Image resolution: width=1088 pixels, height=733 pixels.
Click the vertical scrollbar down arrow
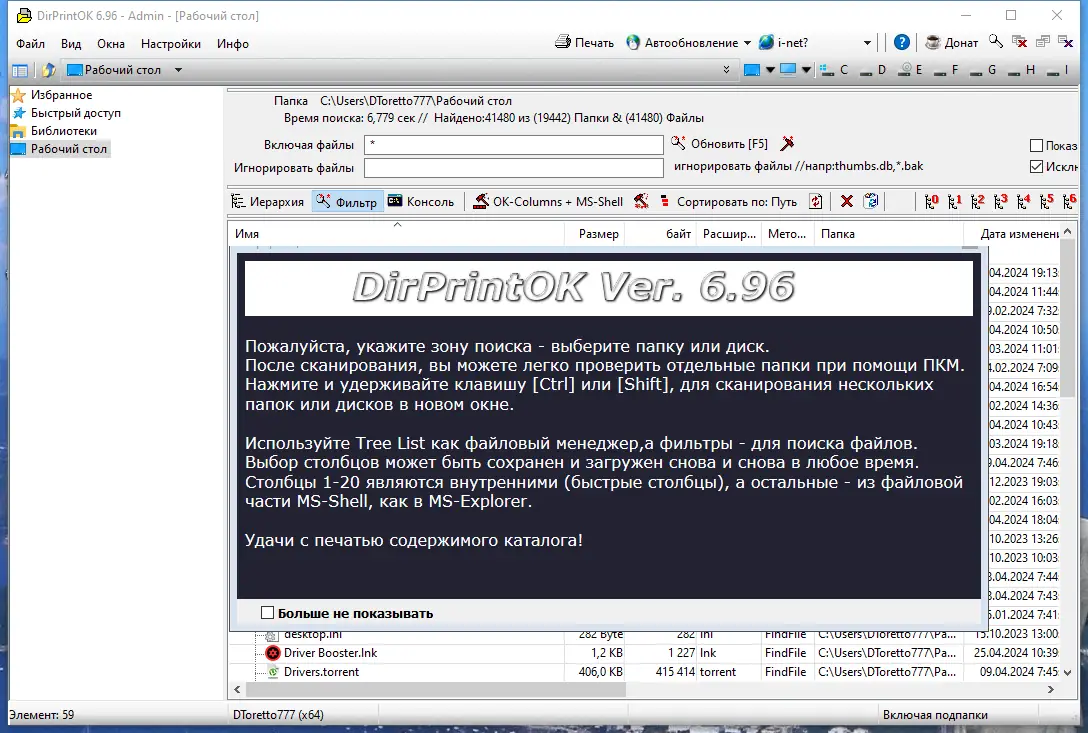click(1067, 672)
